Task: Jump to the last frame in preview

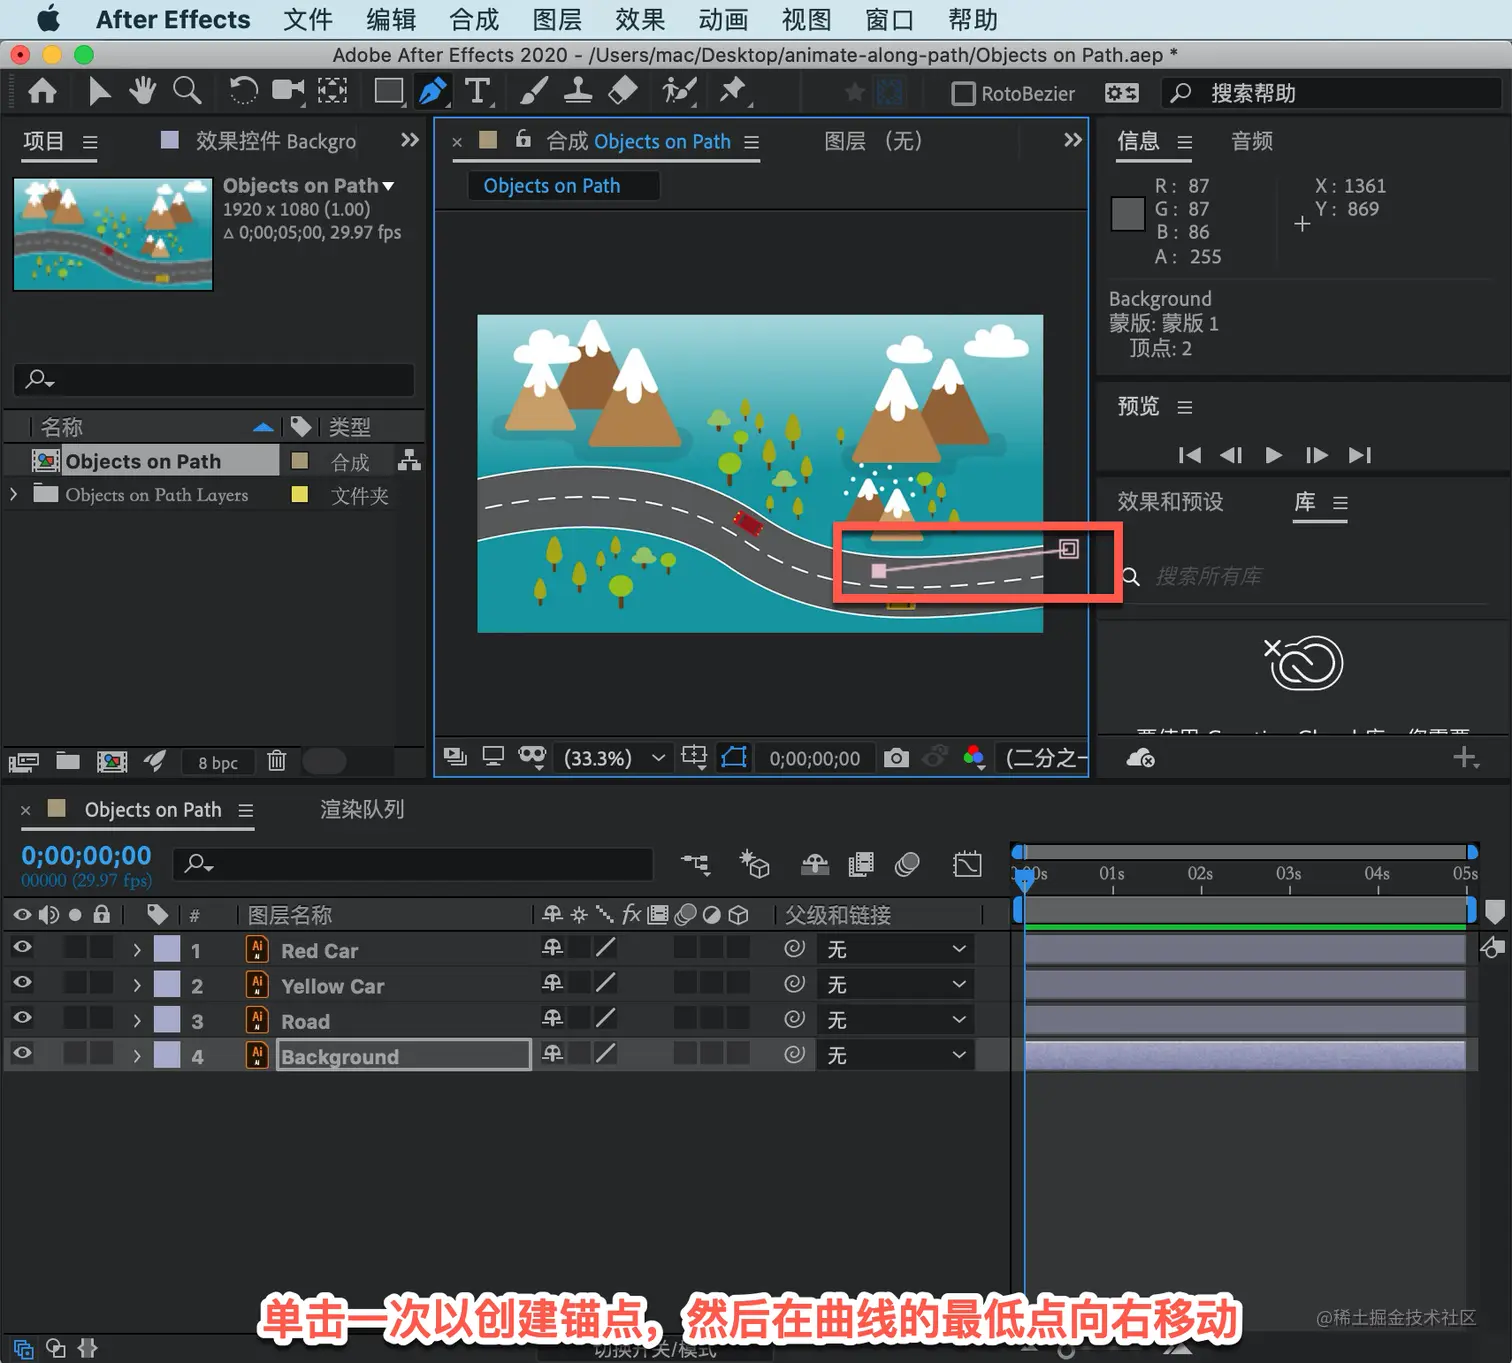Action: pos(1359,455)
